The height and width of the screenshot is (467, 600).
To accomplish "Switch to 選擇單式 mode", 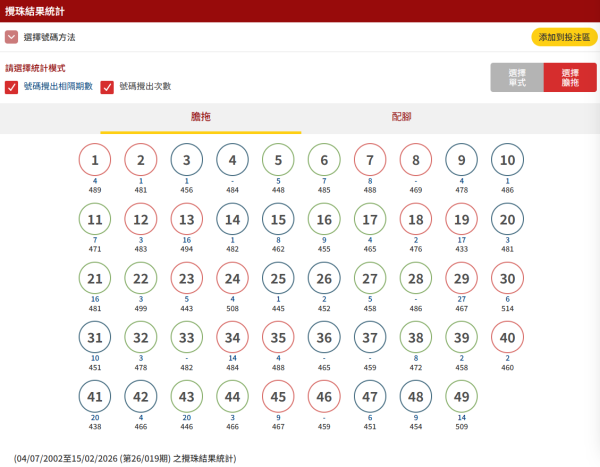I will 517,77.
